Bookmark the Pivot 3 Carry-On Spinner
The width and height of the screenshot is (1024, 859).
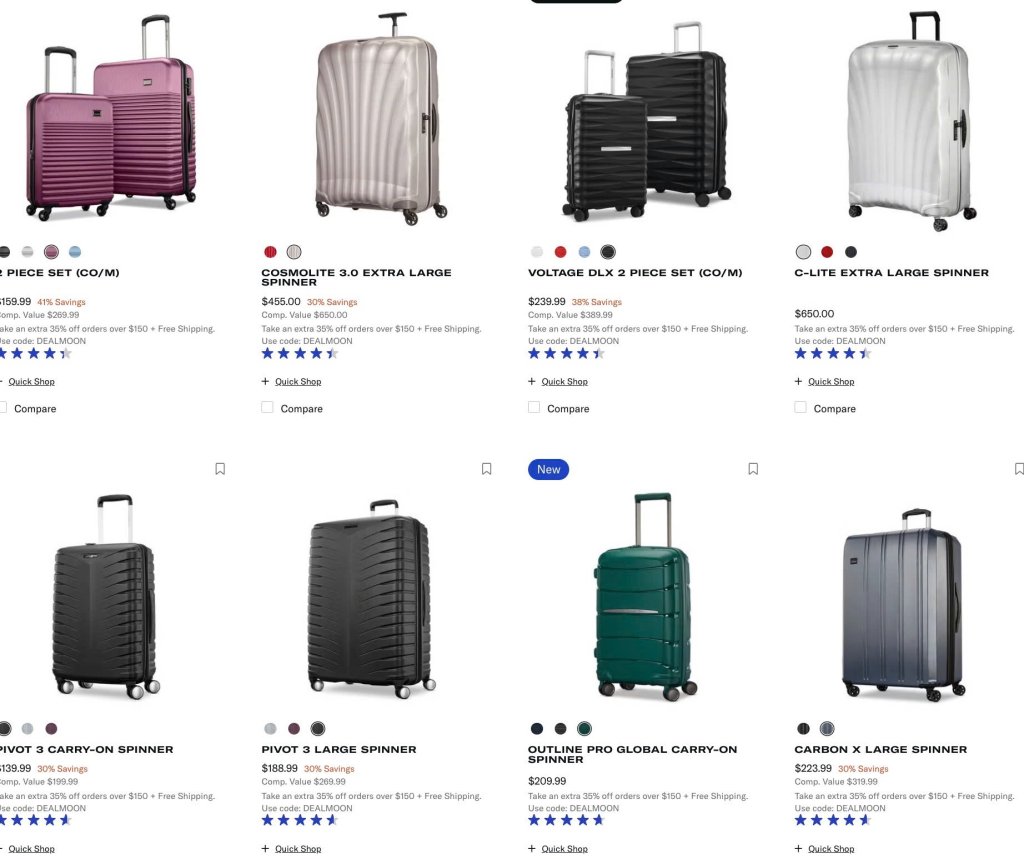pyautogui.click(x=220, y=469)
